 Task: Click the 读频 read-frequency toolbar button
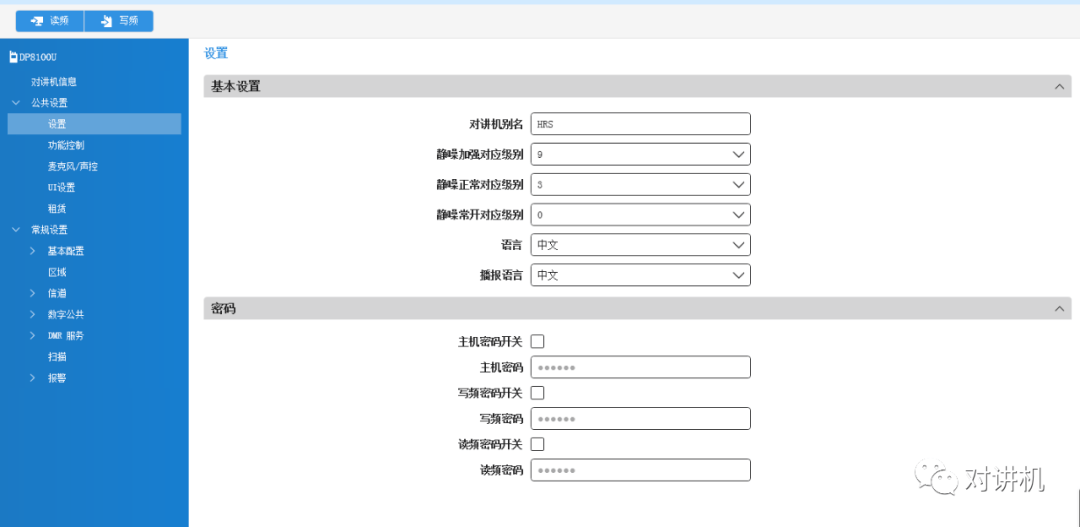coord(50,21)
